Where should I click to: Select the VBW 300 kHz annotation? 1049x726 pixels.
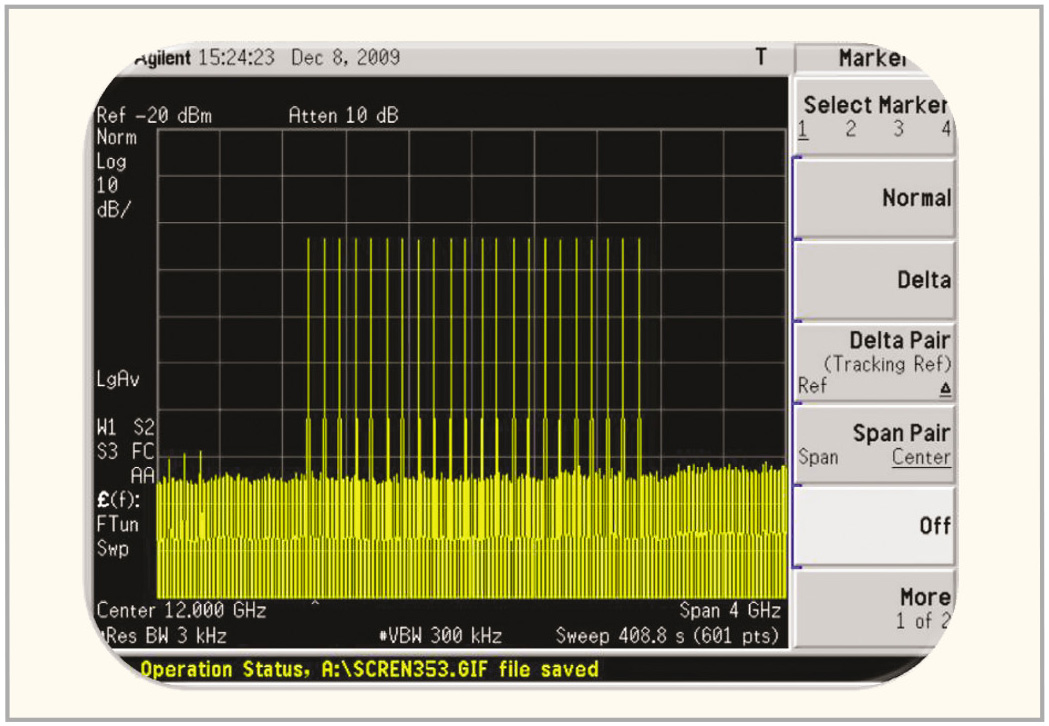(x=440, y=636)
